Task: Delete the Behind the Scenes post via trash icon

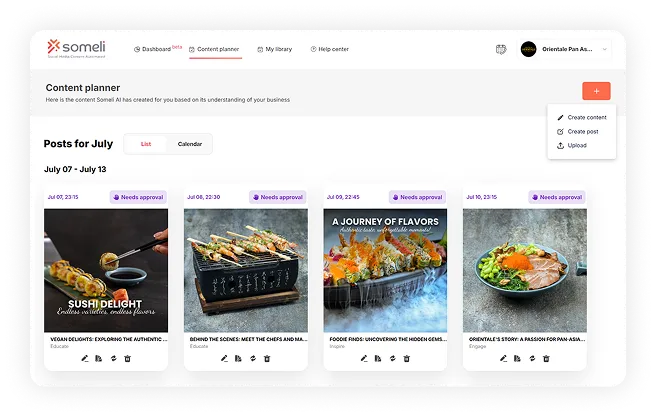Action: click(x=267, y=358)
